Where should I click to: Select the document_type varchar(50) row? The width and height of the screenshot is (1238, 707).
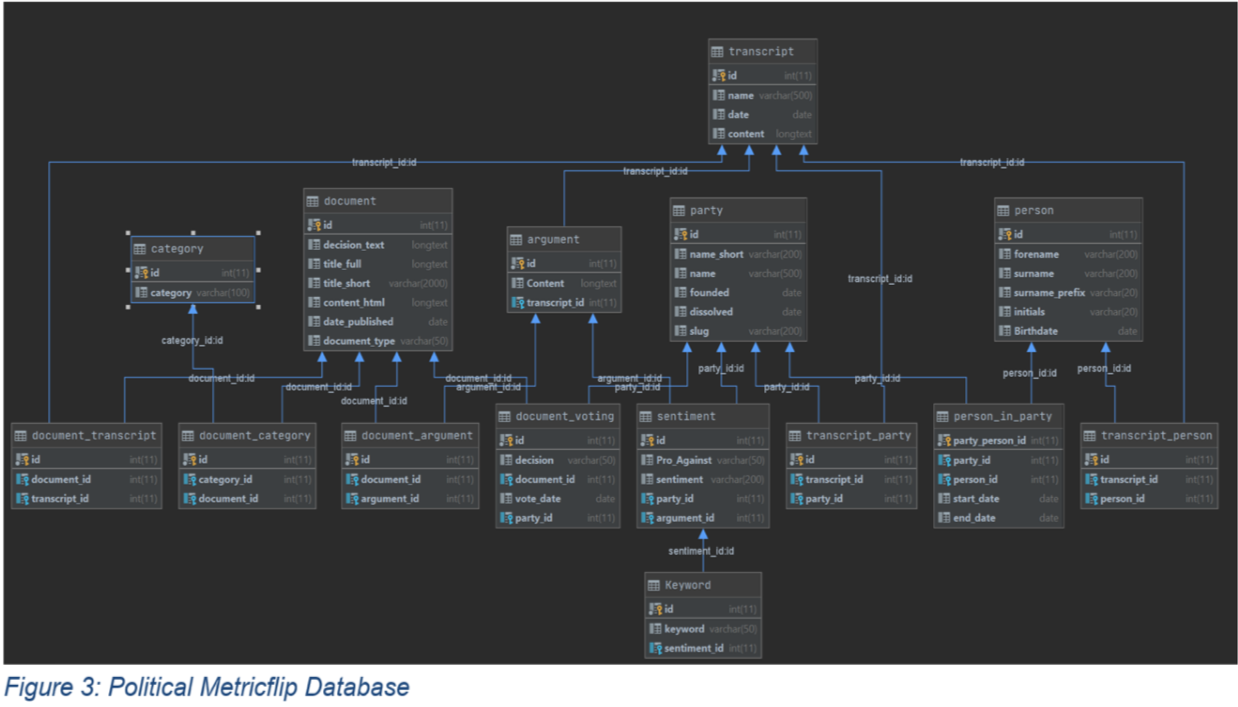(x=378, y=341)
